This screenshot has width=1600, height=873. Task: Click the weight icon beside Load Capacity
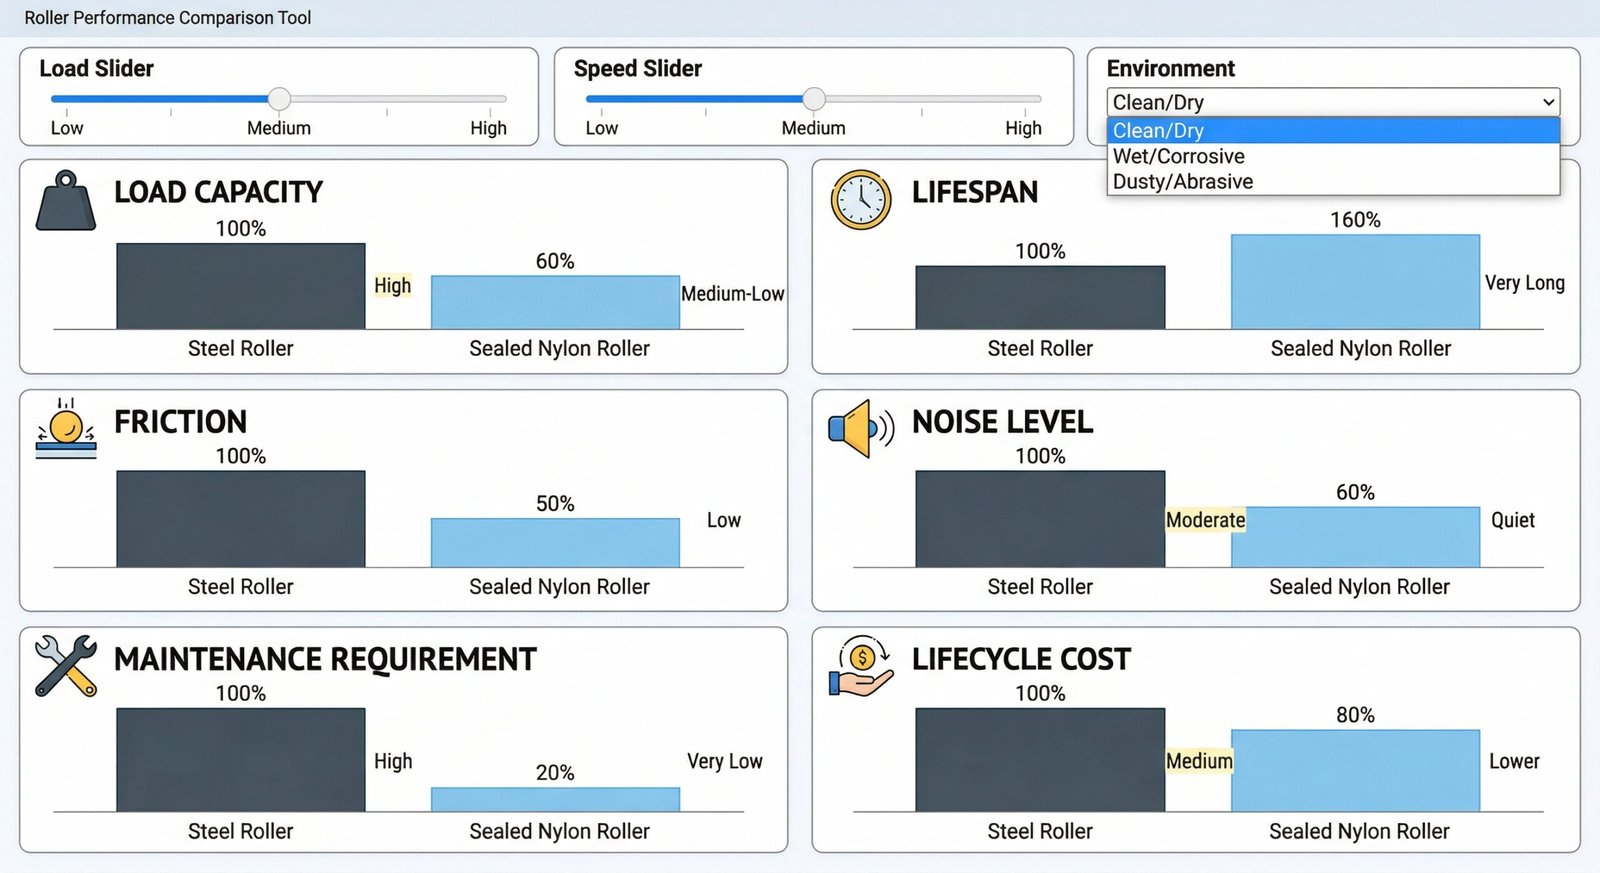click(x=66, y=201)
